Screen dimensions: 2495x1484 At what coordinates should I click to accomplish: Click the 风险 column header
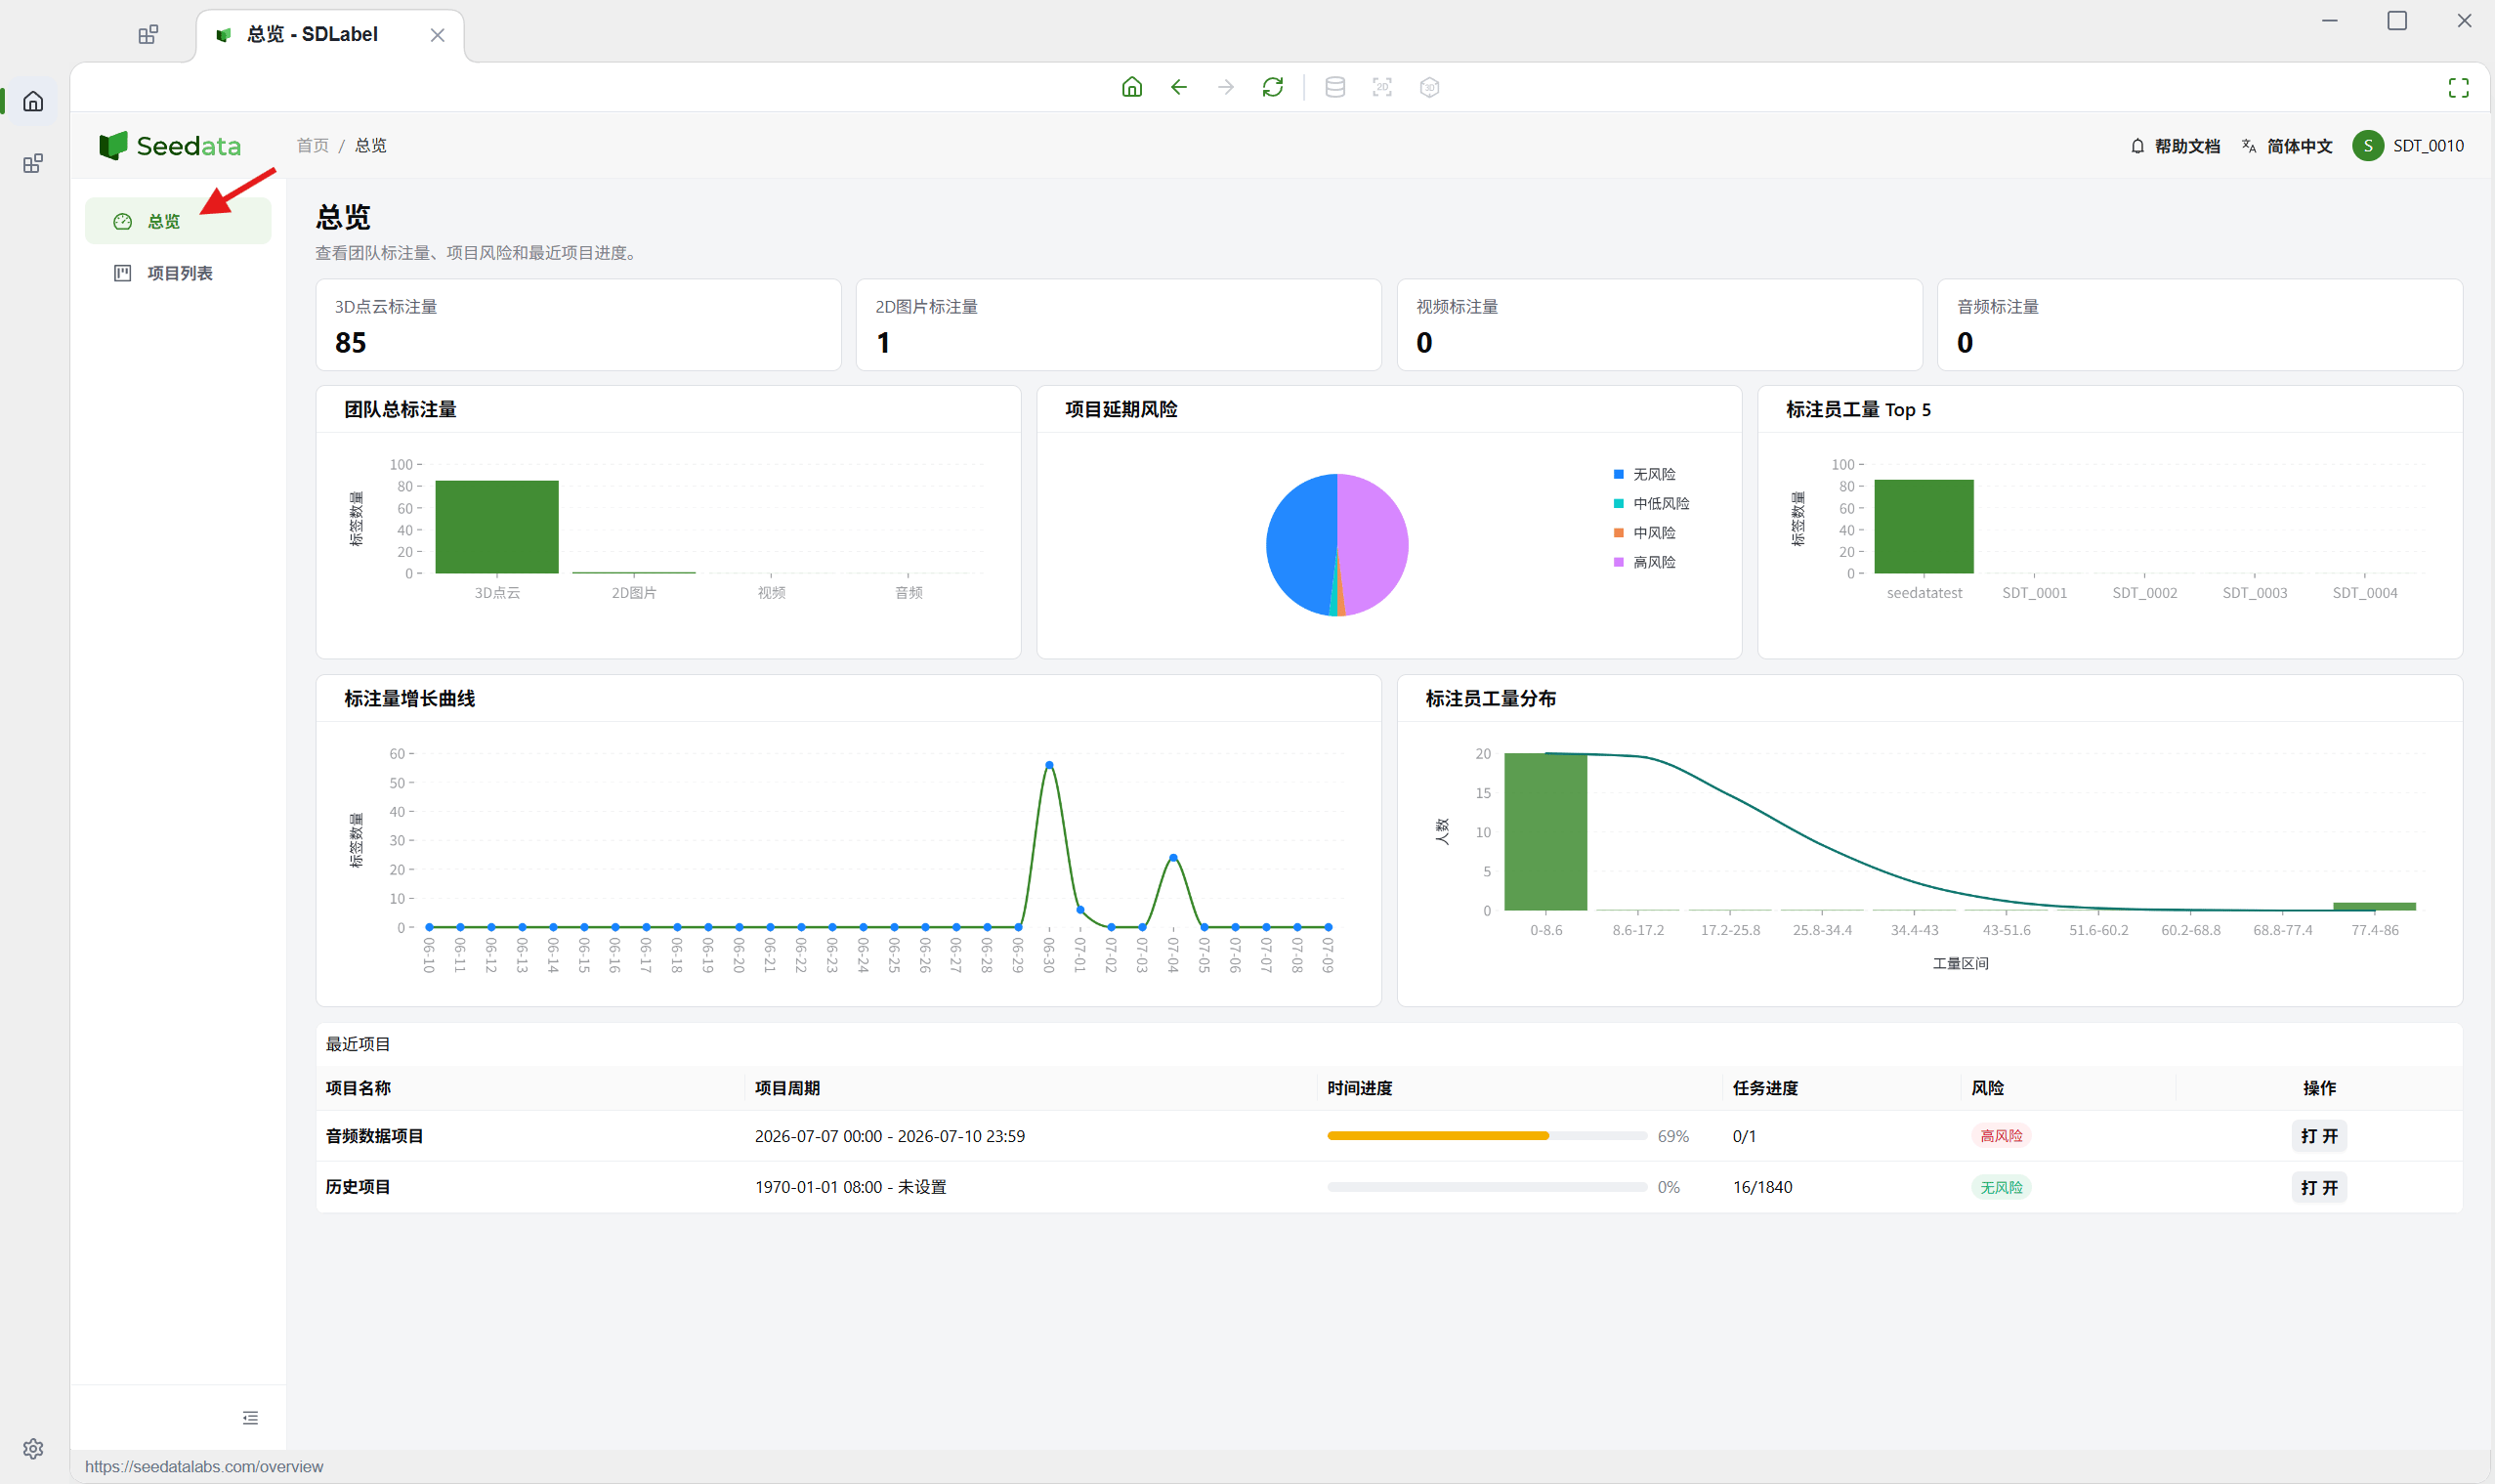tap(1987, 1088)
